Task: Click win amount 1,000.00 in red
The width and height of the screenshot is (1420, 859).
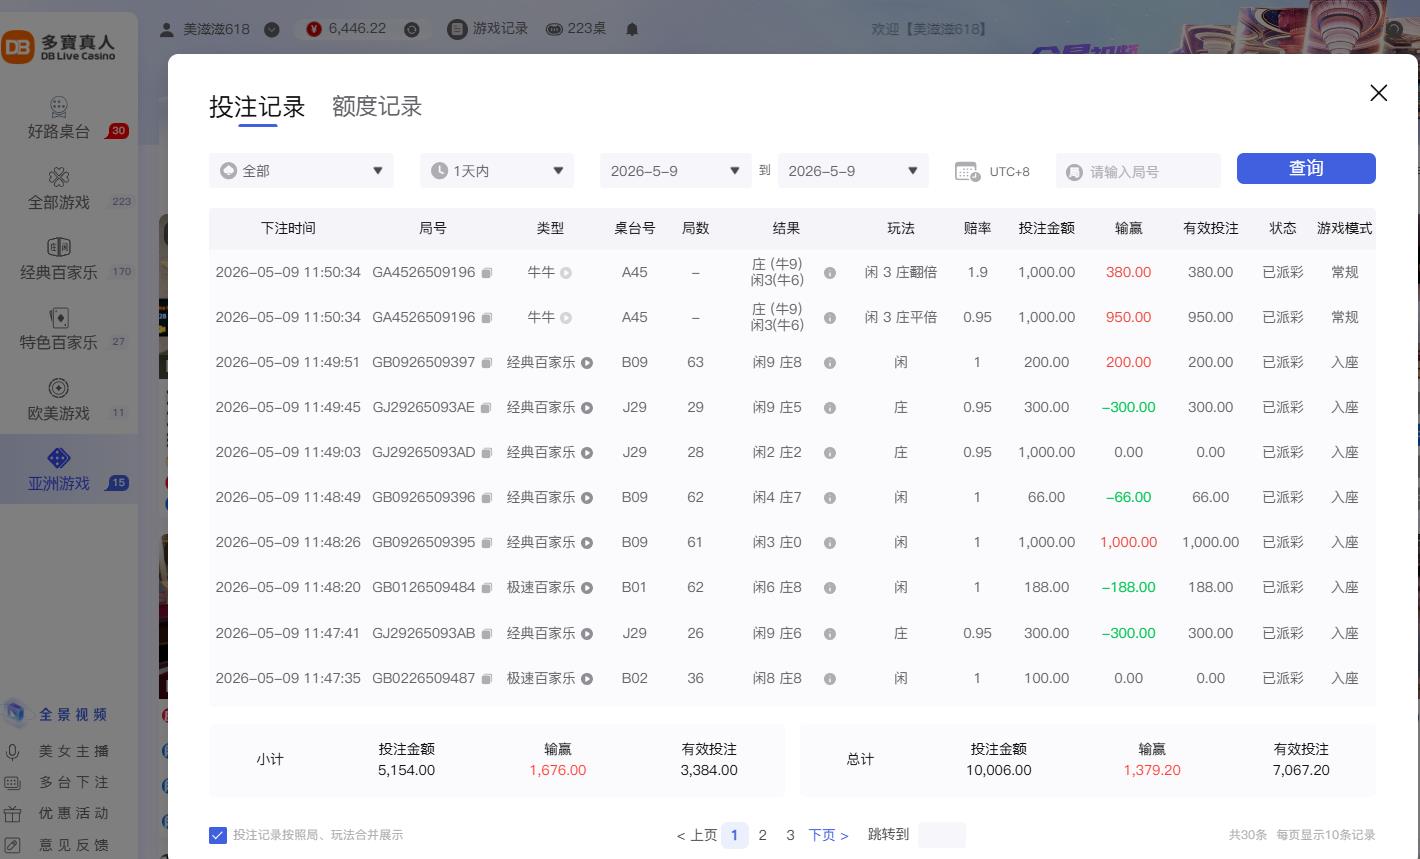Action: [1128, 543]
